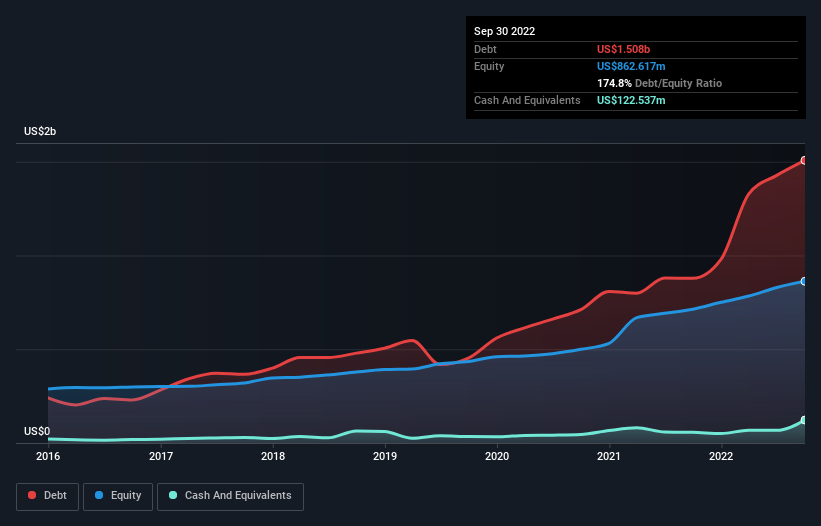Click the US$862.617m equity value
This screenshot has width=821, height=526.
pos(631,66)
